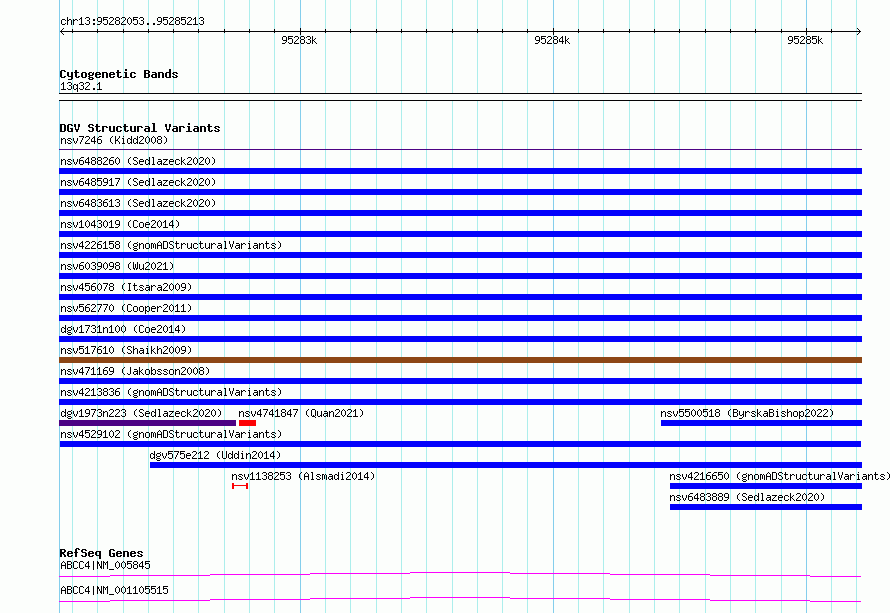Click the 95284k ruler position

click(x=552, y=40)
